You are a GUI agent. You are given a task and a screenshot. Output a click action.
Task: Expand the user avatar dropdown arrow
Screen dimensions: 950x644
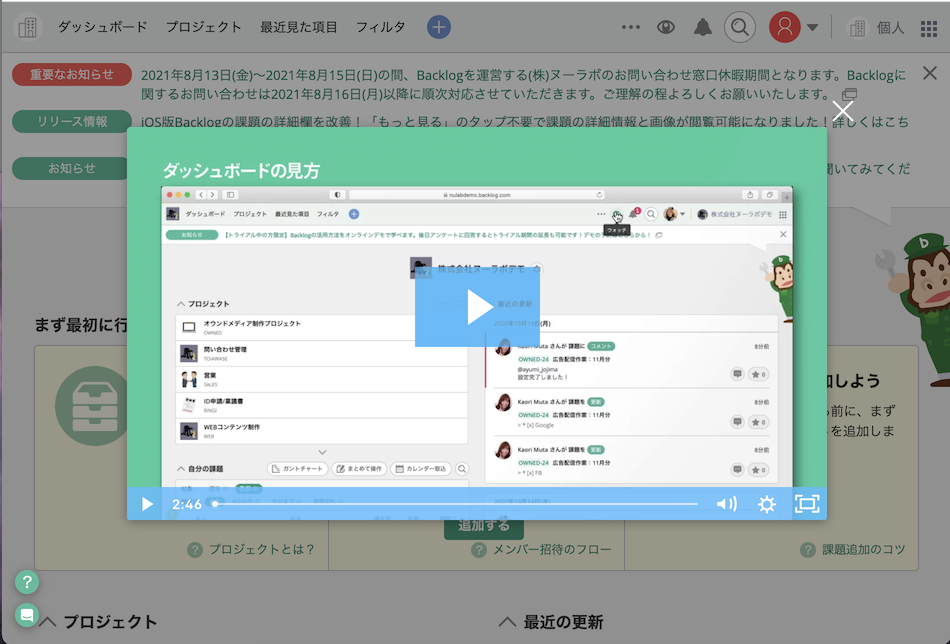point(812,27)
